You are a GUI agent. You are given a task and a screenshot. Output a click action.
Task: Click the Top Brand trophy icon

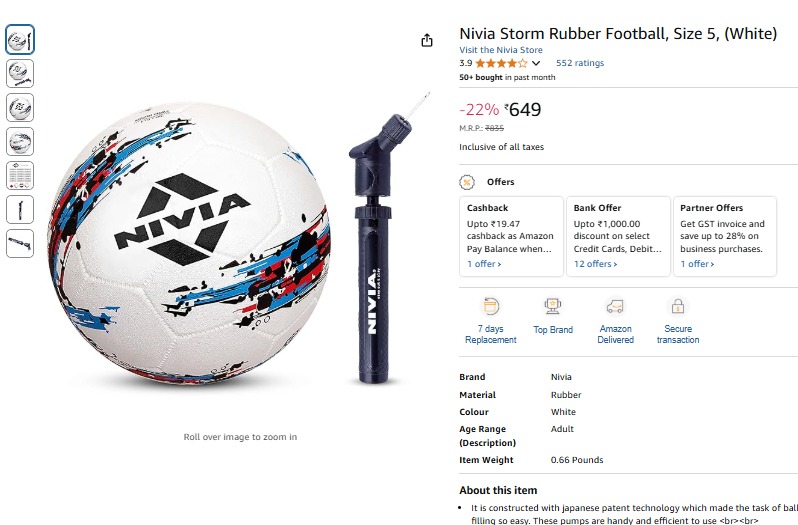553,306
